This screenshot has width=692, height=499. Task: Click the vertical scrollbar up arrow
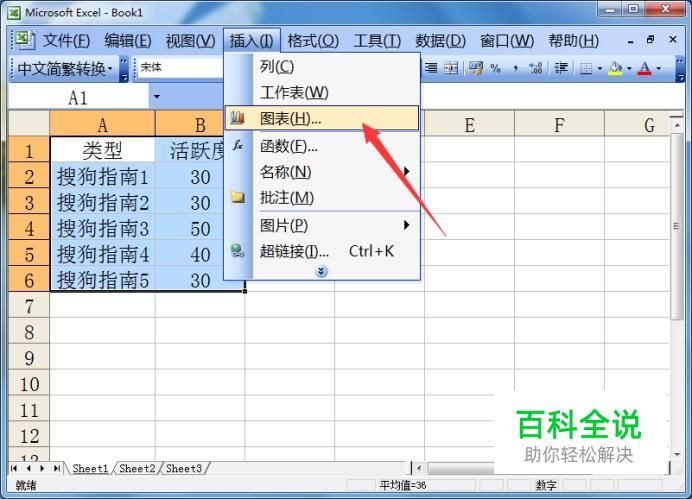coord(677,125)
